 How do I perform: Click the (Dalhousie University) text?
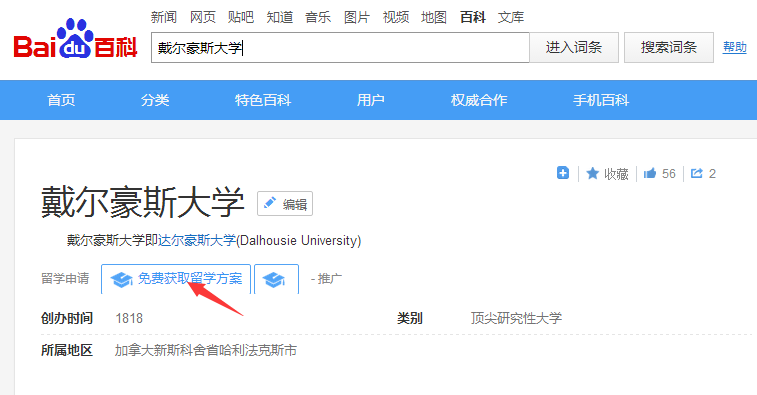[x=299, y=240]
